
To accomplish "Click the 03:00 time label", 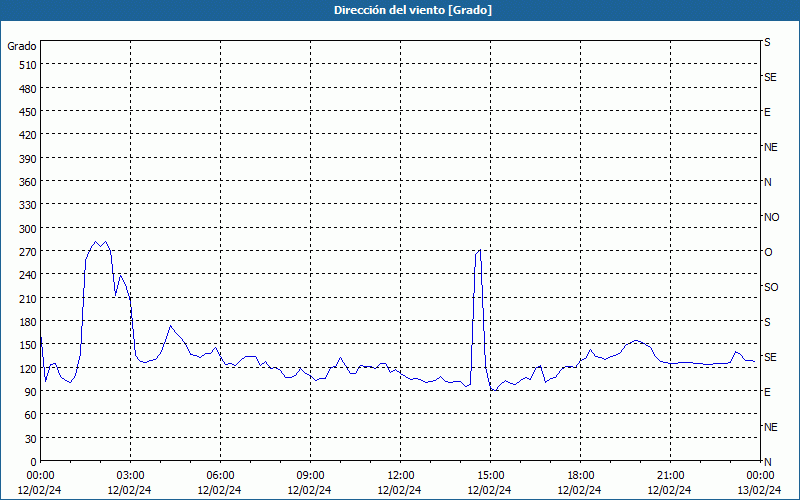I will tap(130, 476).
